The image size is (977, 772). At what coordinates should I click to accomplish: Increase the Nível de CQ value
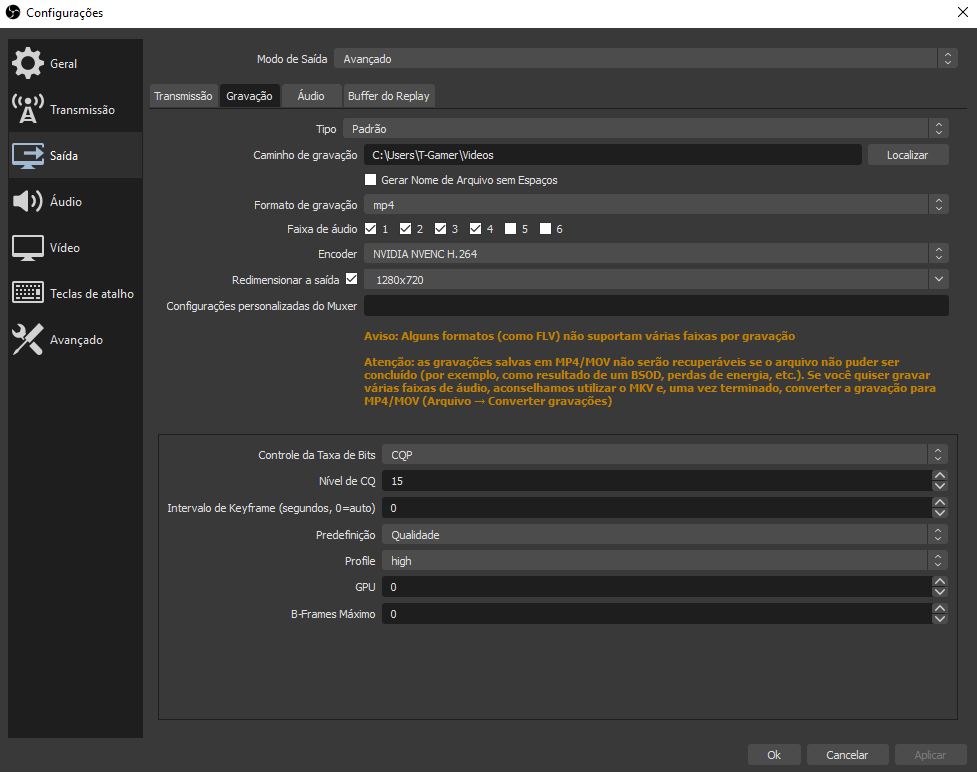click(939, 476)
